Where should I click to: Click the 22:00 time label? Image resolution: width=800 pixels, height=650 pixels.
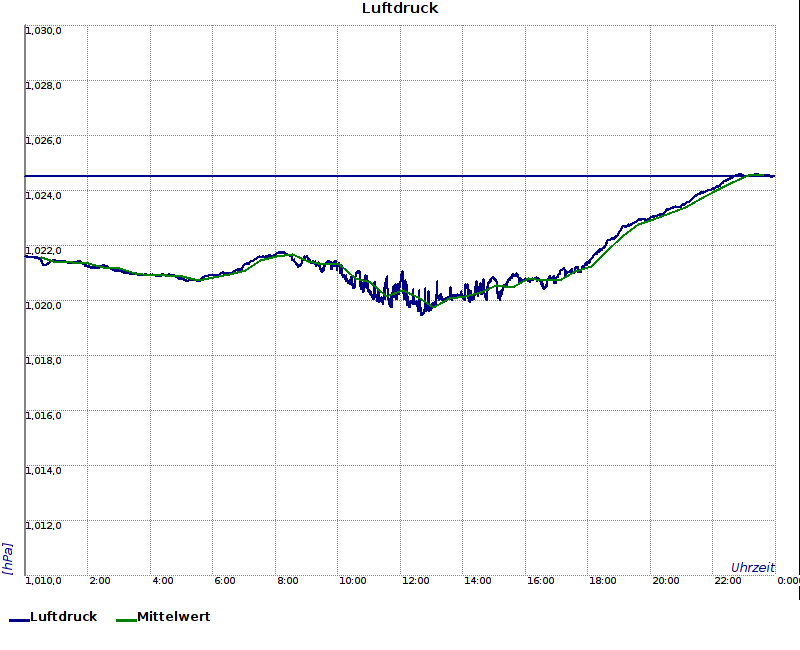pyautogui.click(x=728, y=581)
